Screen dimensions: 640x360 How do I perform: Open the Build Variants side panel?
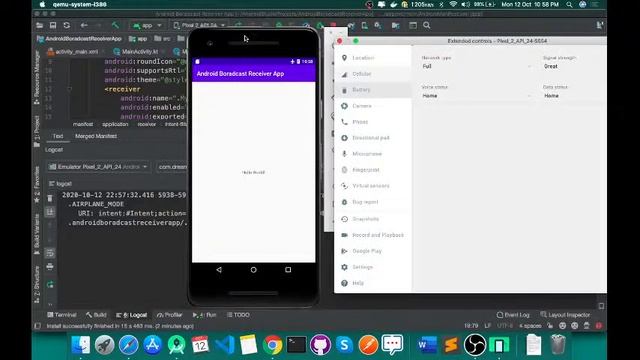point(37,233)
